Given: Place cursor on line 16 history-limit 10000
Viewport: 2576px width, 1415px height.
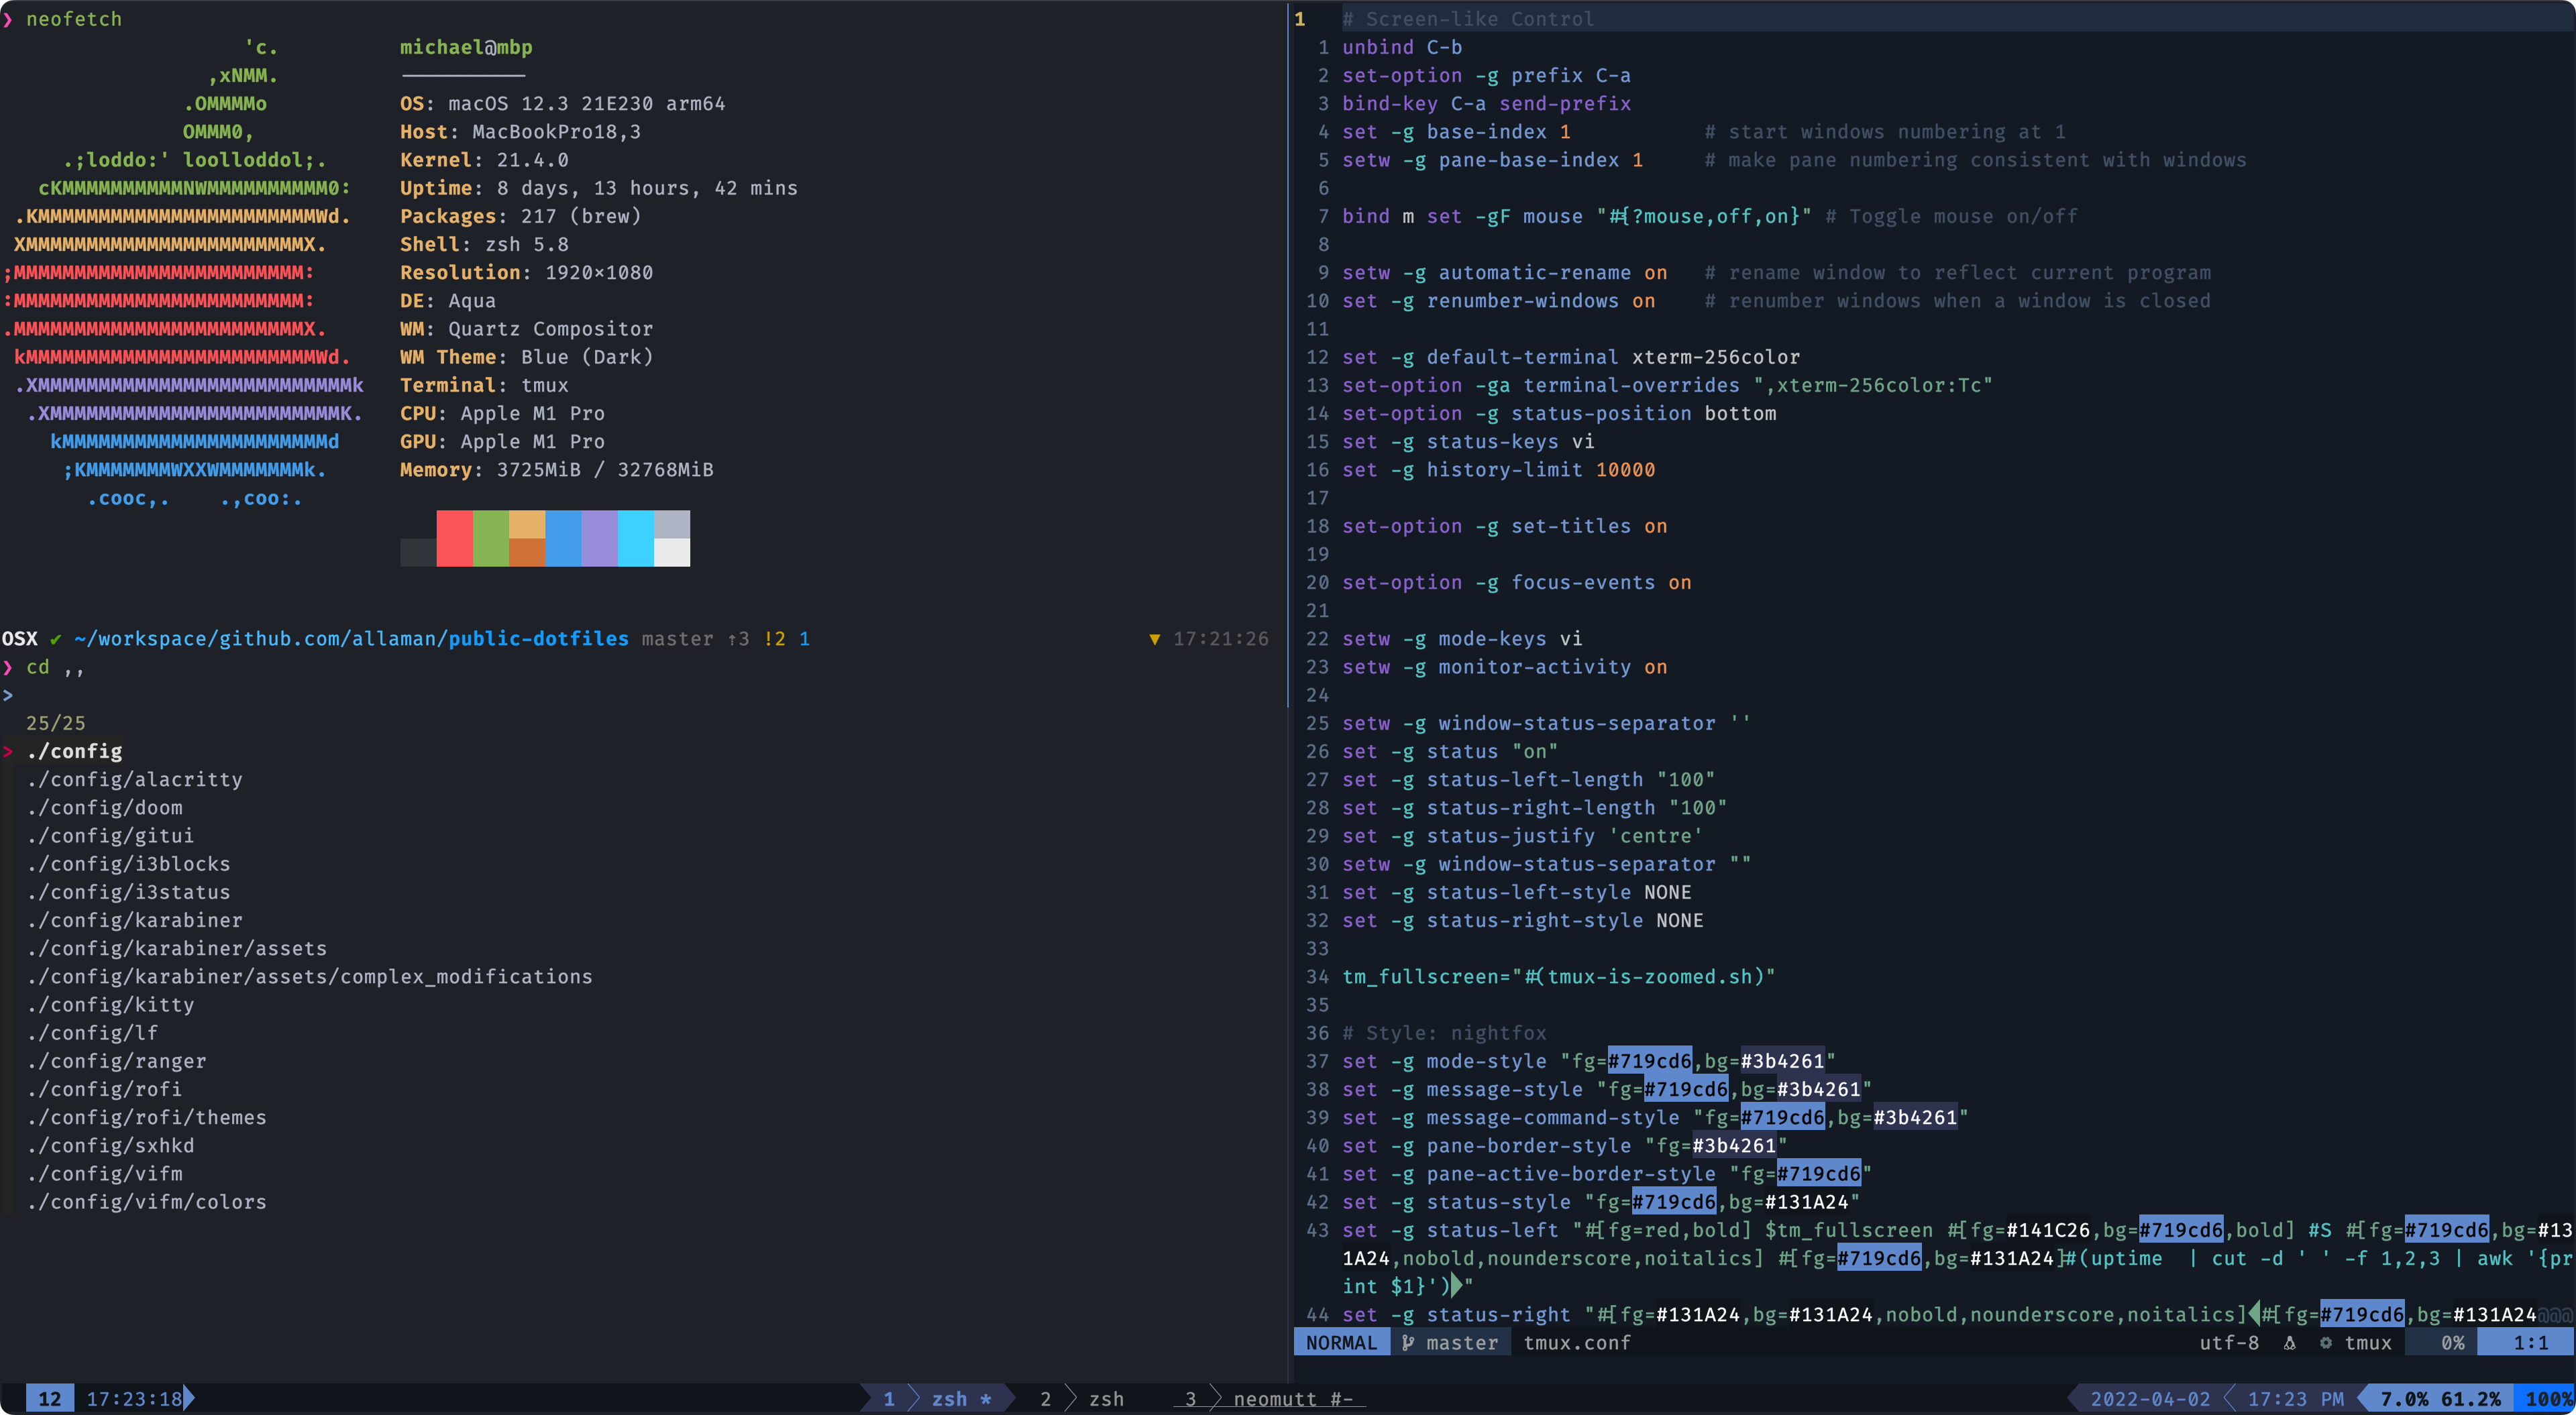Looking at the screenshot, I should pyautogui.click(x=1540, y=470).
